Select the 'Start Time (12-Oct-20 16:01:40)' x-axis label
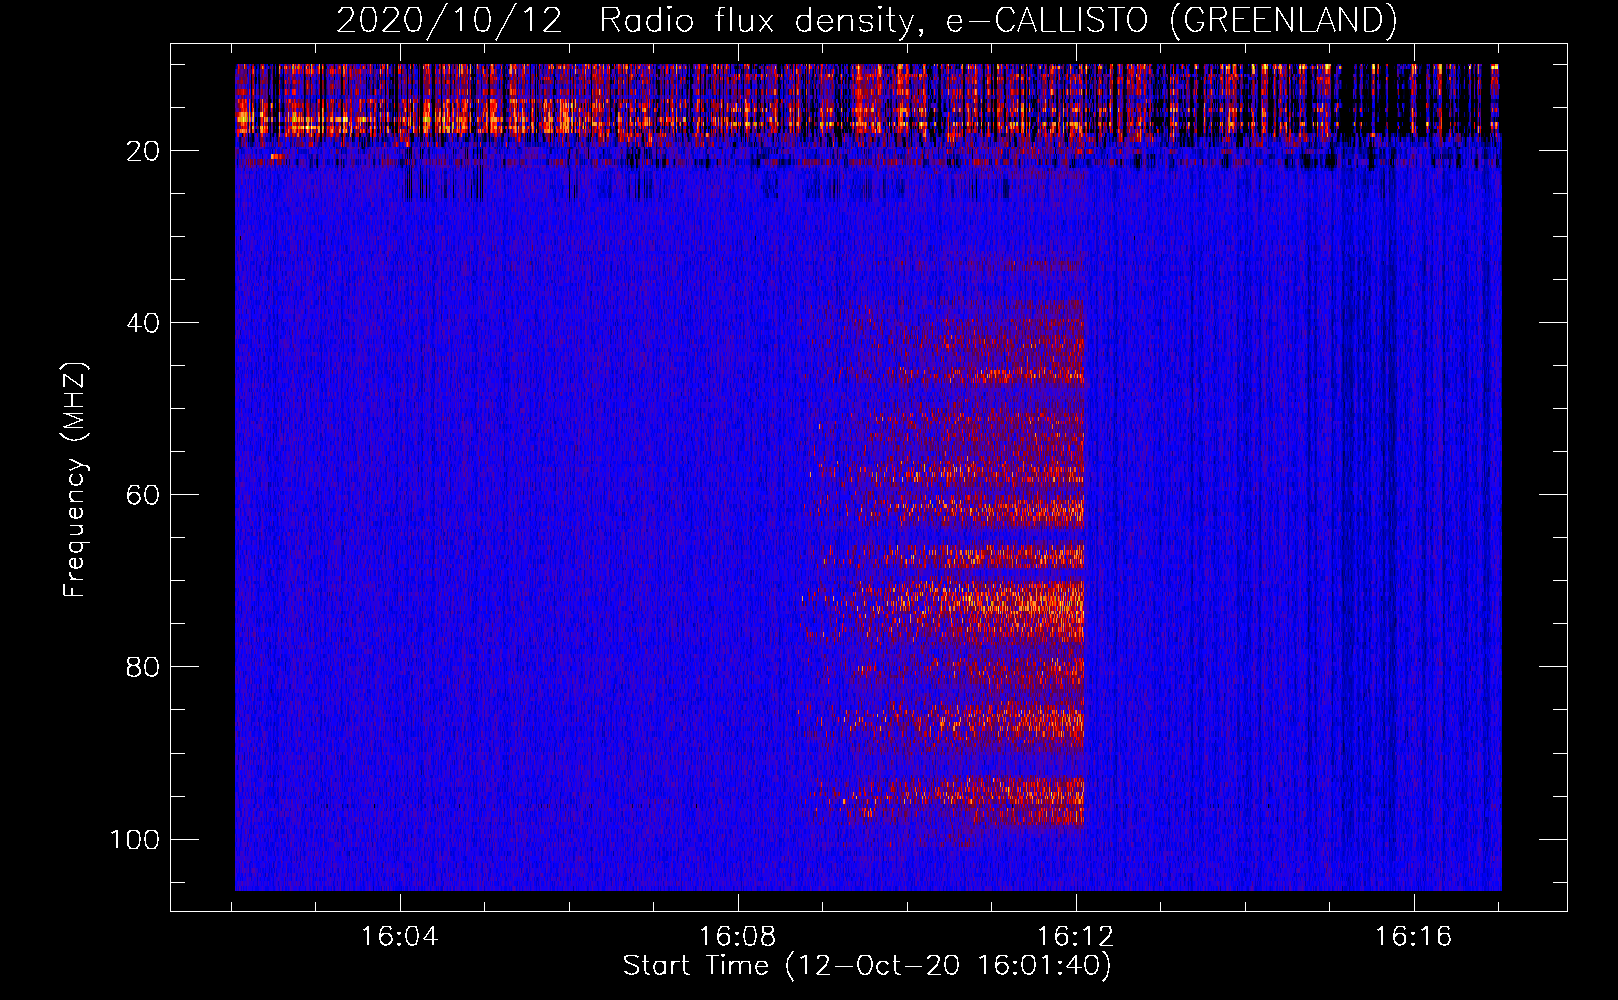The image size is (1618, 1000). [867, 966]
